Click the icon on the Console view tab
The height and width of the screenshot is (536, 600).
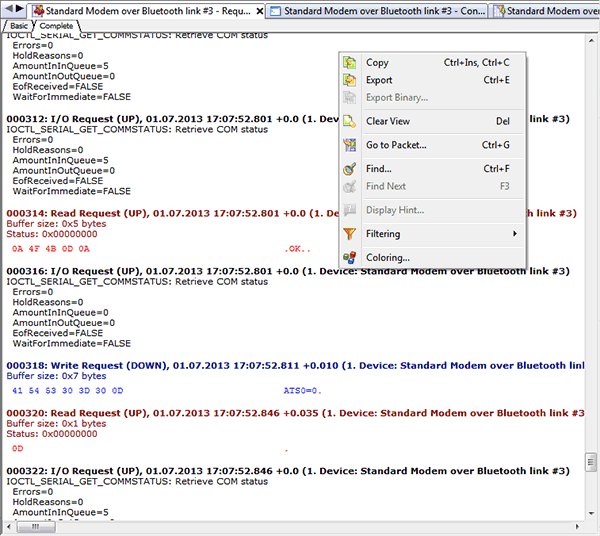pos(275,11)
